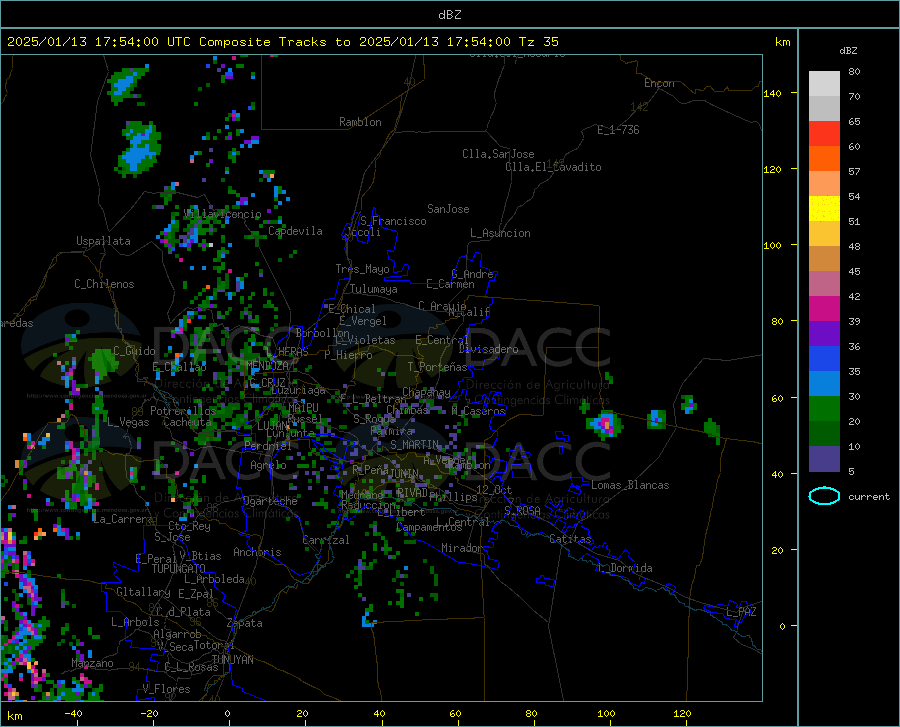
Task: Click the 'Potrerillos' label
Action: (x=183, y=411)
